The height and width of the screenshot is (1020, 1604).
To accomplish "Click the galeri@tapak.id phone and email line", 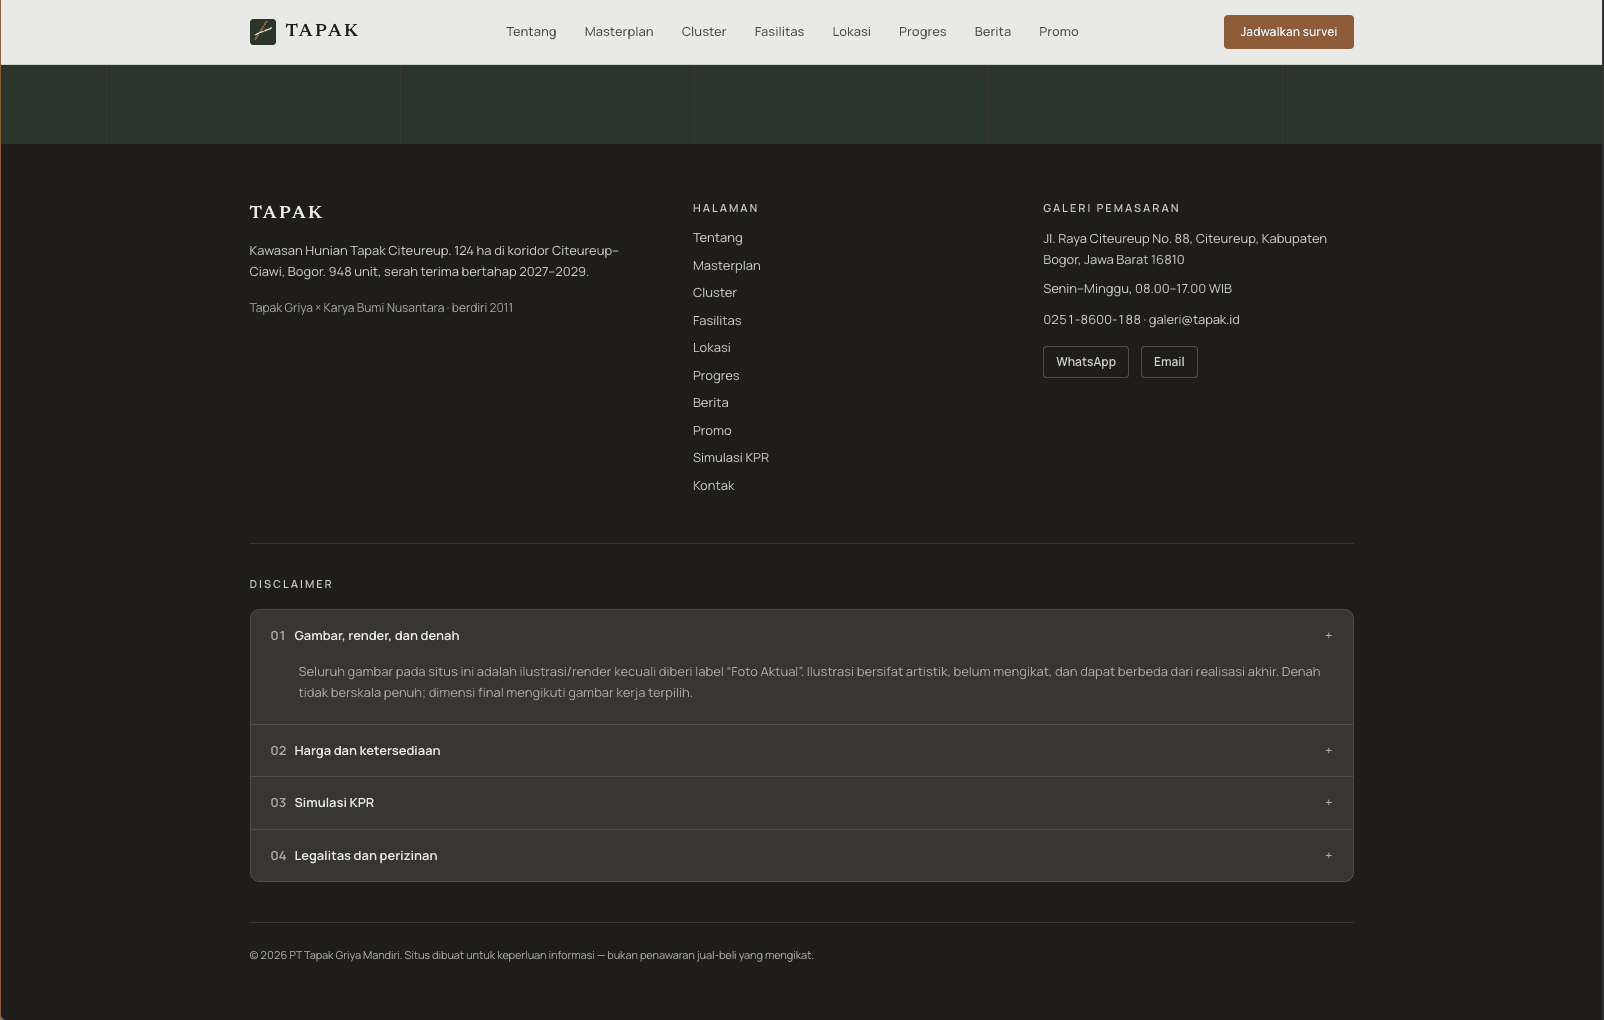I will pyautogui.click(x=1141, y=320).
